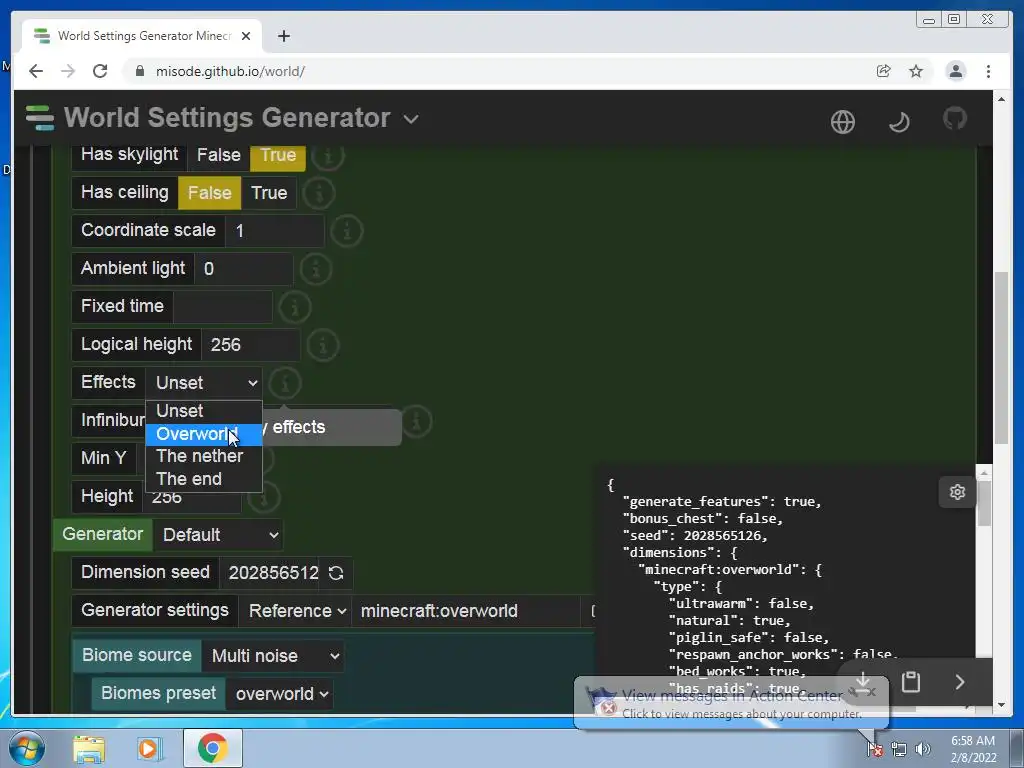The width and height of the screenshot is (1024, 768).
Task: Choose Unset in Effects list
Action: [x=204, y=411]
